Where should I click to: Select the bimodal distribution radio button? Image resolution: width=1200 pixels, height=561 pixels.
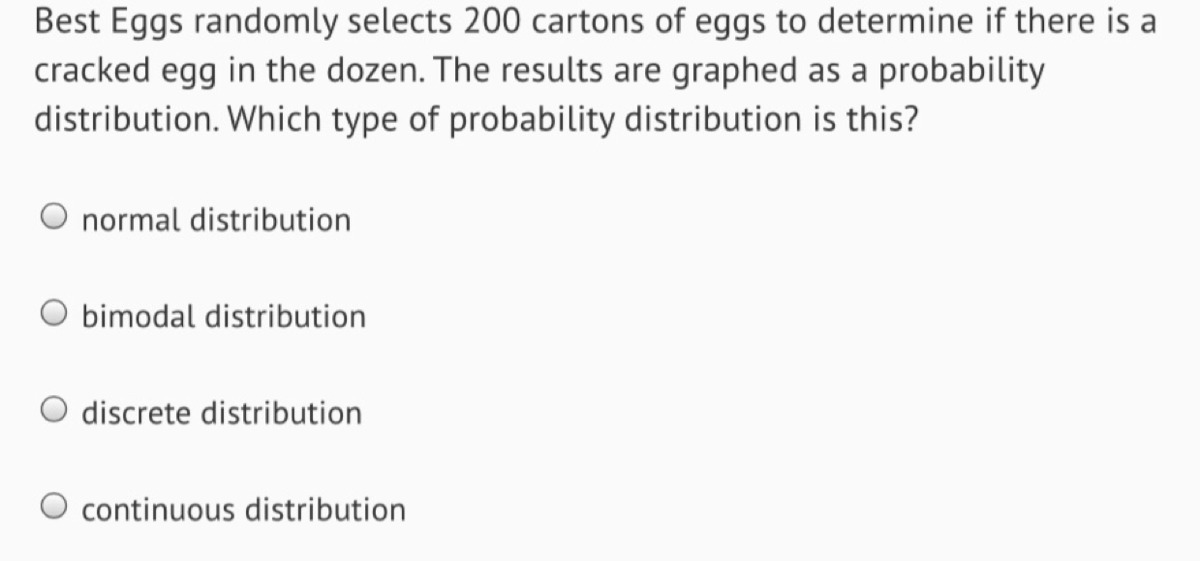[55, 316]
